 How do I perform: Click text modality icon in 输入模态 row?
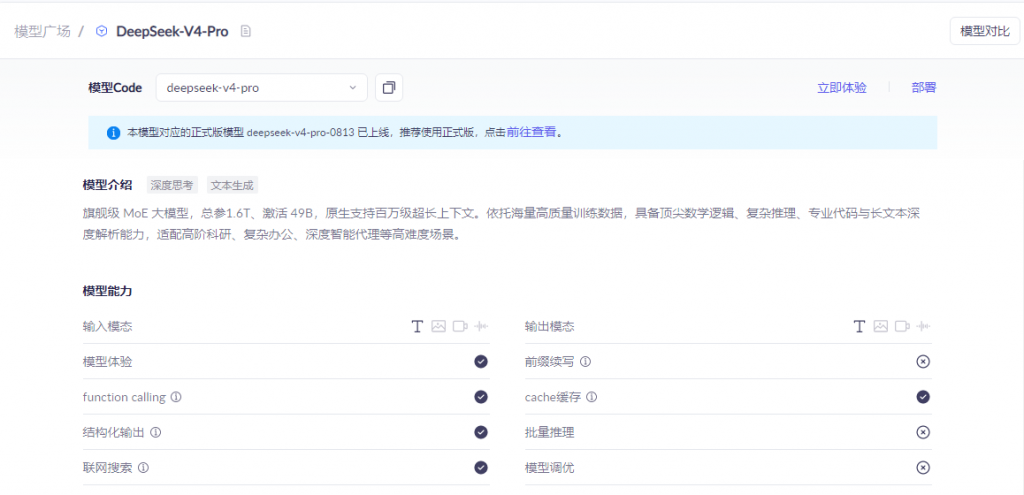tap(417, 327)
